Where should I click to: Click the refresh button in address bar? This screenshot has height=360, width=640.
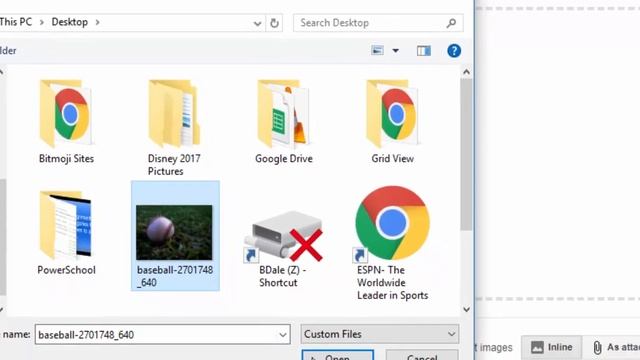(x=274, y=23)
